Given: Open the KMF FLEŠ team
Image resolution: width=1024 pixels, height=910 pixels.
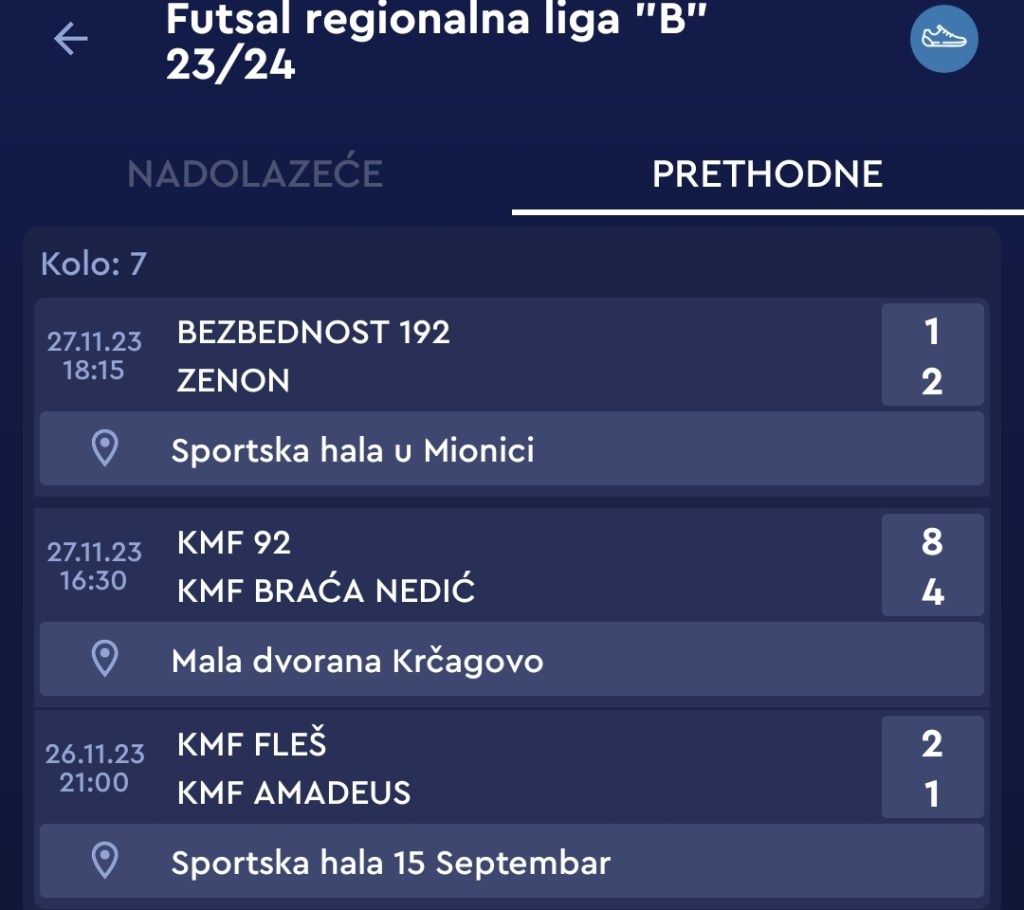Looking at the screenshot, I should click(252, 744).
